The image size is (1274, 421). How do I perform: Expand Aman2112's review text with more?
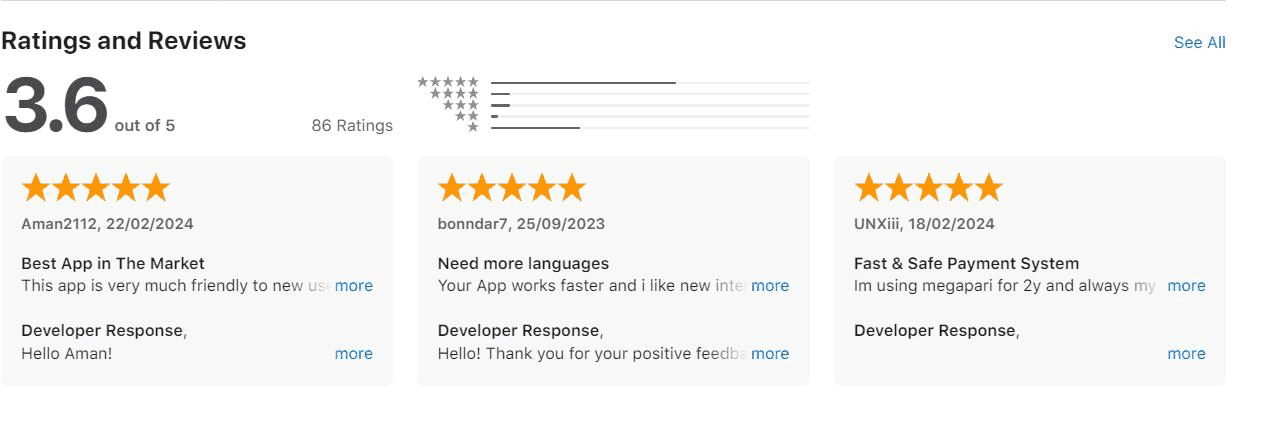pyautogui.click(x=353, y=286)
